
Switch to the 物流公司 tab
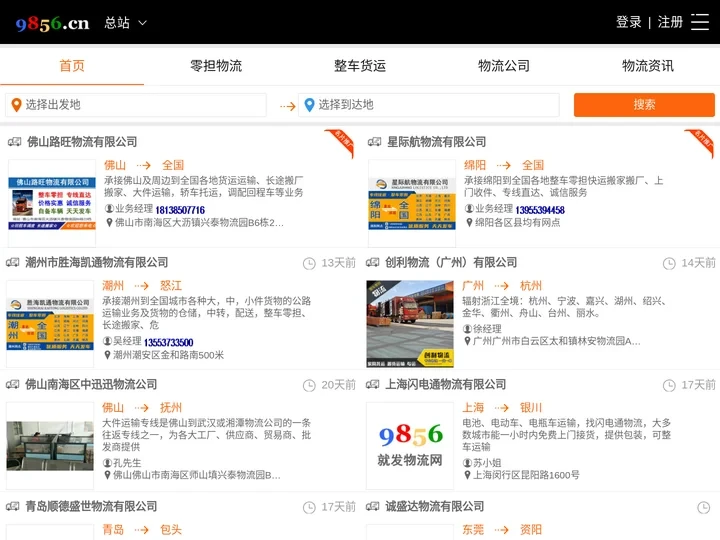tap(504, 66)
